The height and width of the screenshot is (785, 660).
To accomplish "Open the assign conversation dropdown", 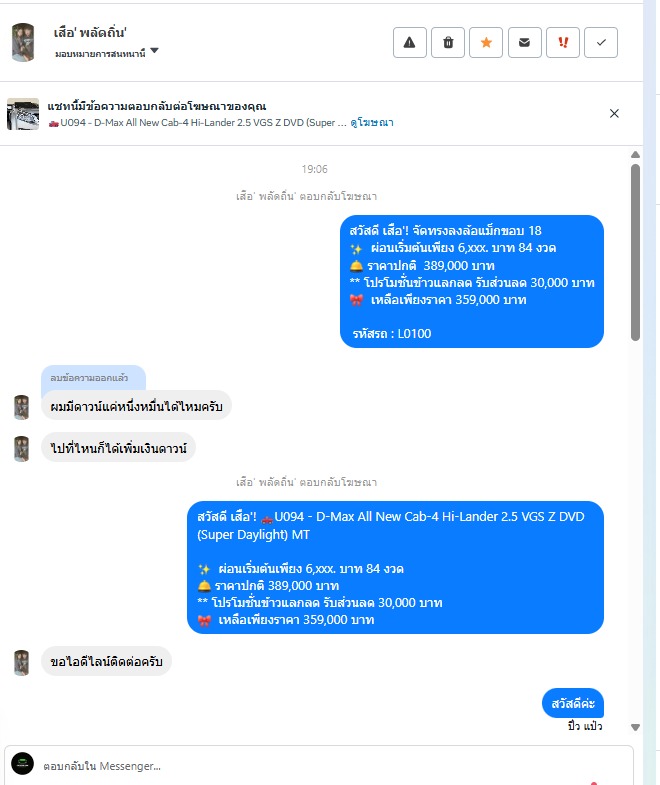I will tap(107, 53).
